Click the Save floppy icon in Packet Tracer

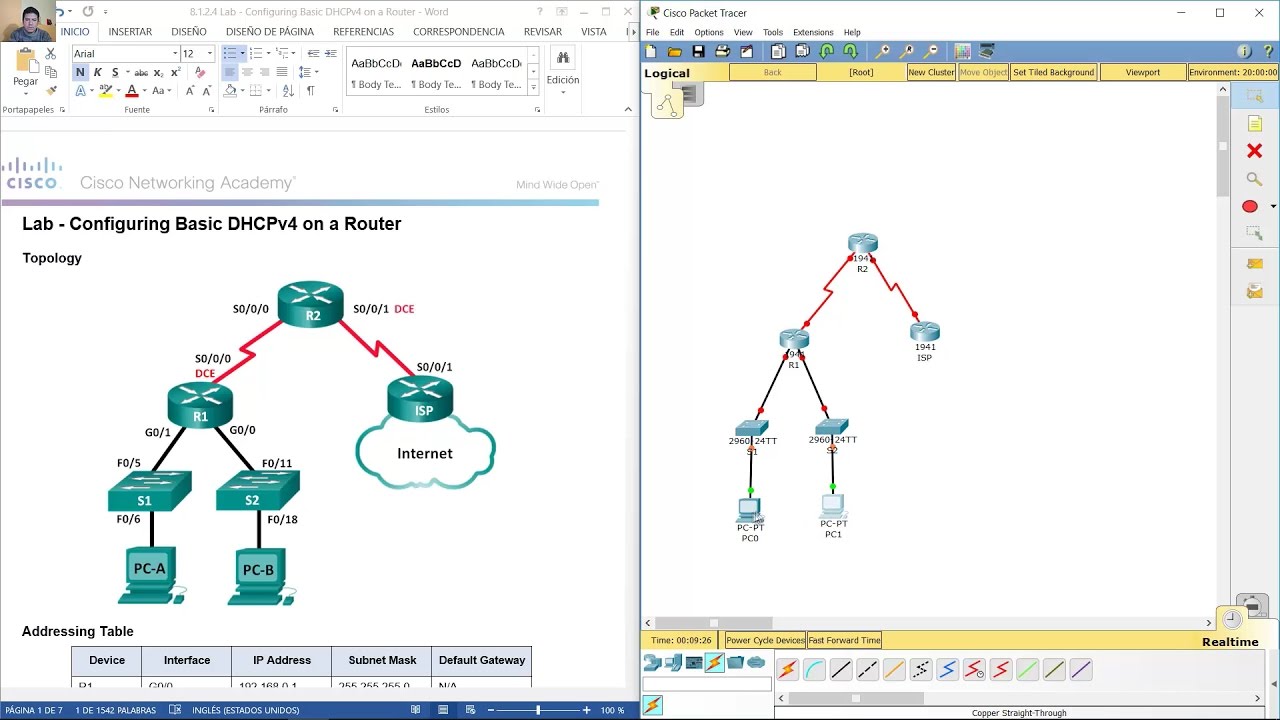pyautogui.click(x=698, y=52)
